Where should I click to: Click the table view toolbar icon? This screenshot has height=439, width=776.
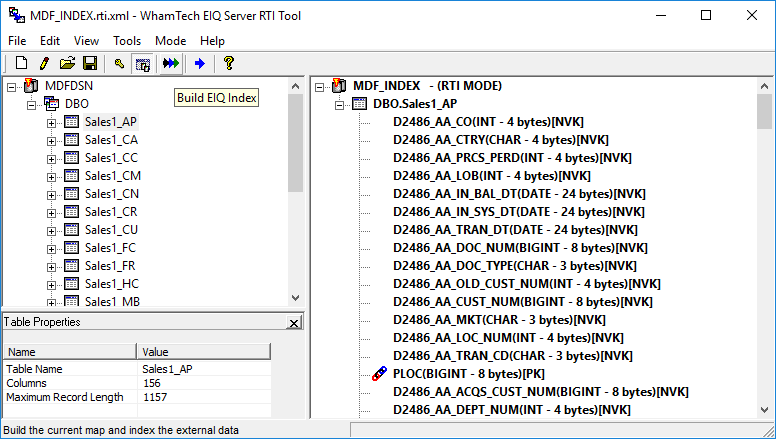point(143,64)
